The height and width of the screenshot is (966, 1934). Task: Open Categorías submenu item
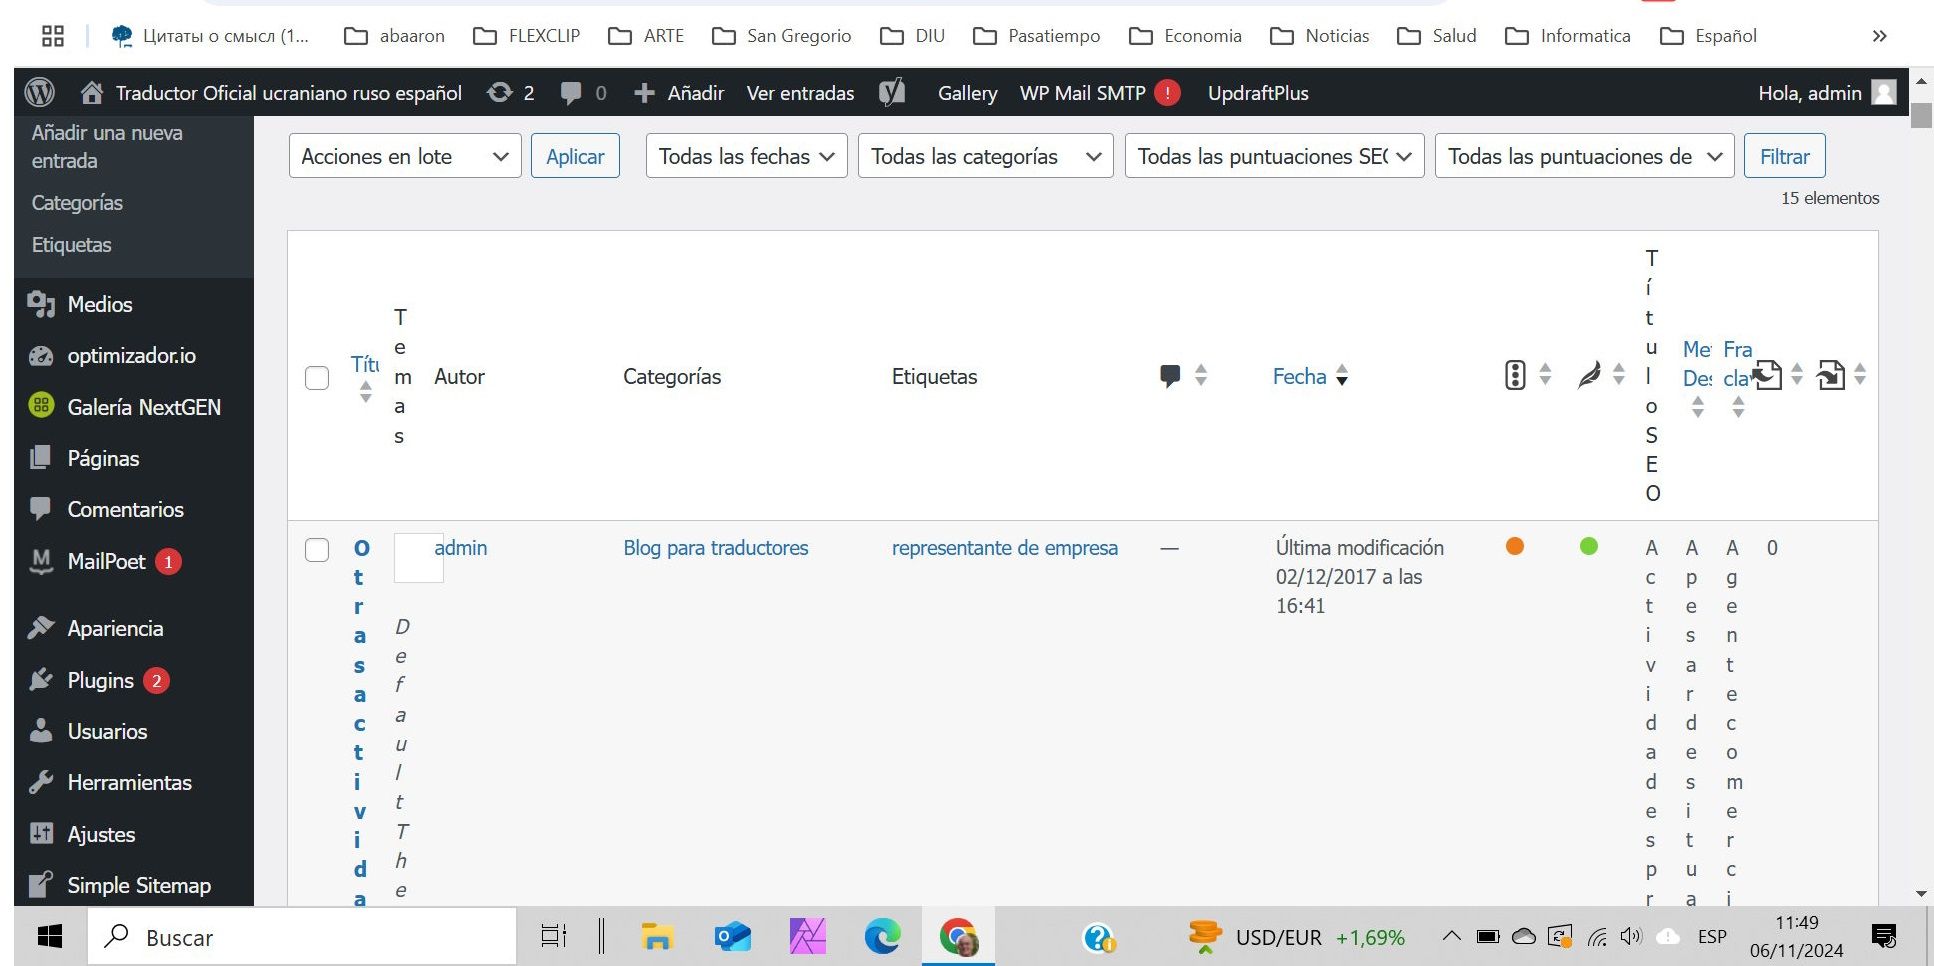coord(77,203)
